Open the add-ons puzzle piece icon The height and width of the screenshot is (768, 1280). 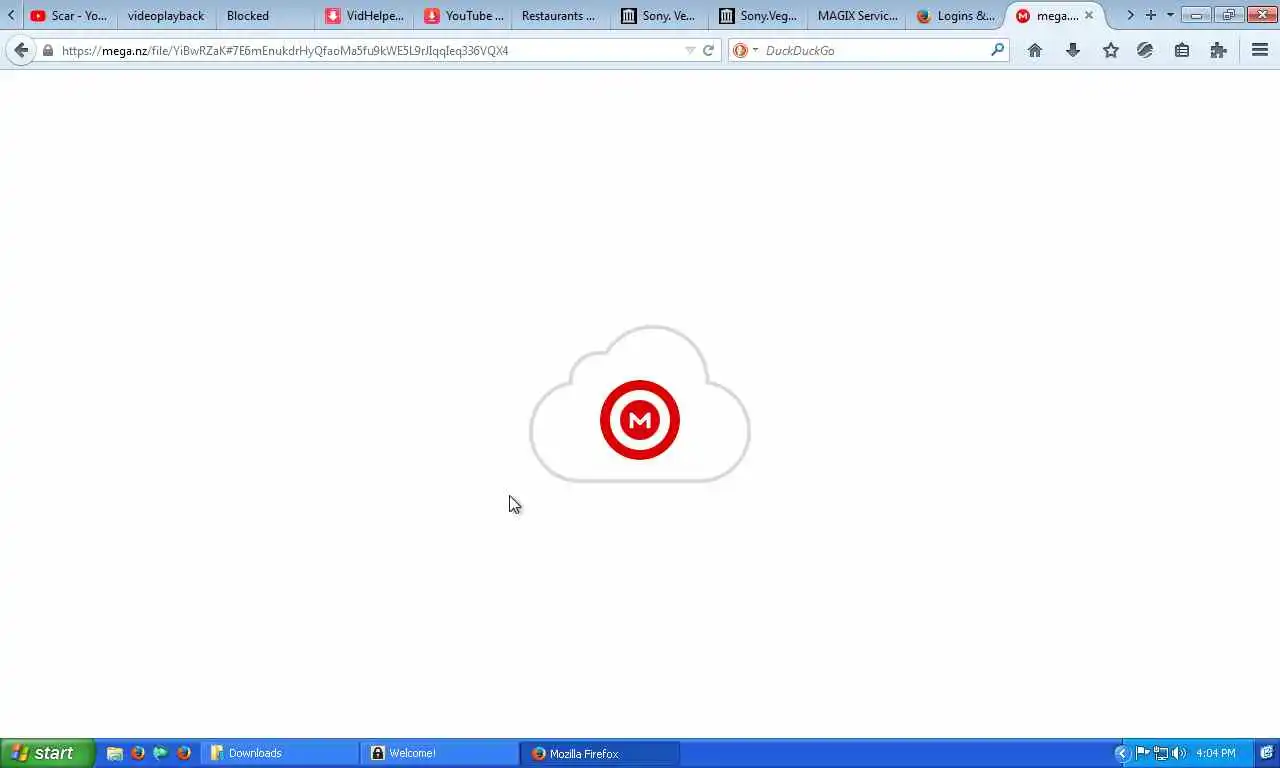(x=1218, y=50)
